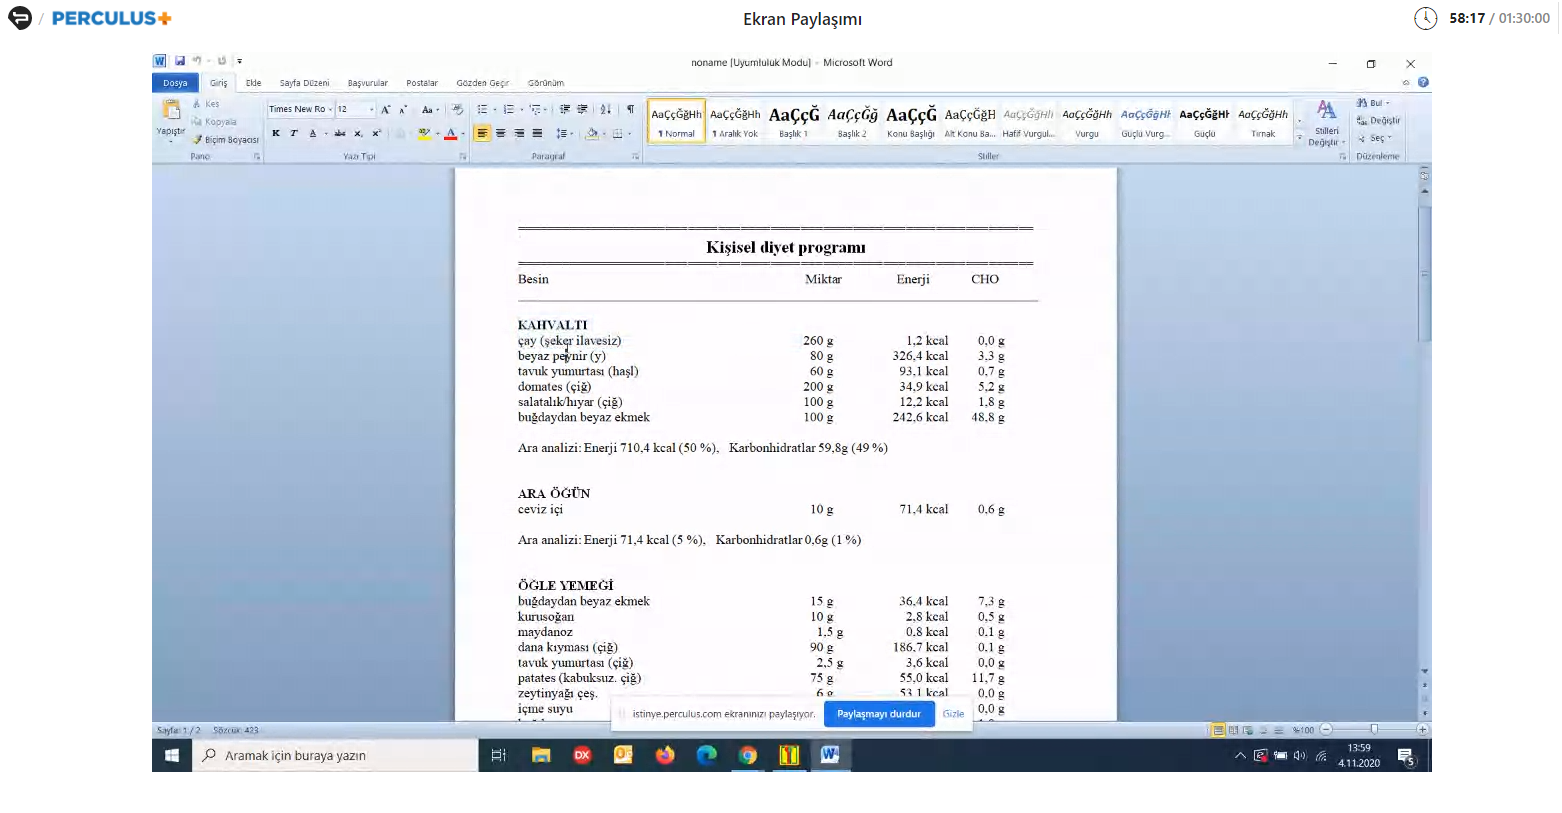Toggle paragraph marks (¶) visibility
This screenshot has width=1562, height=813.
point(630,110)
